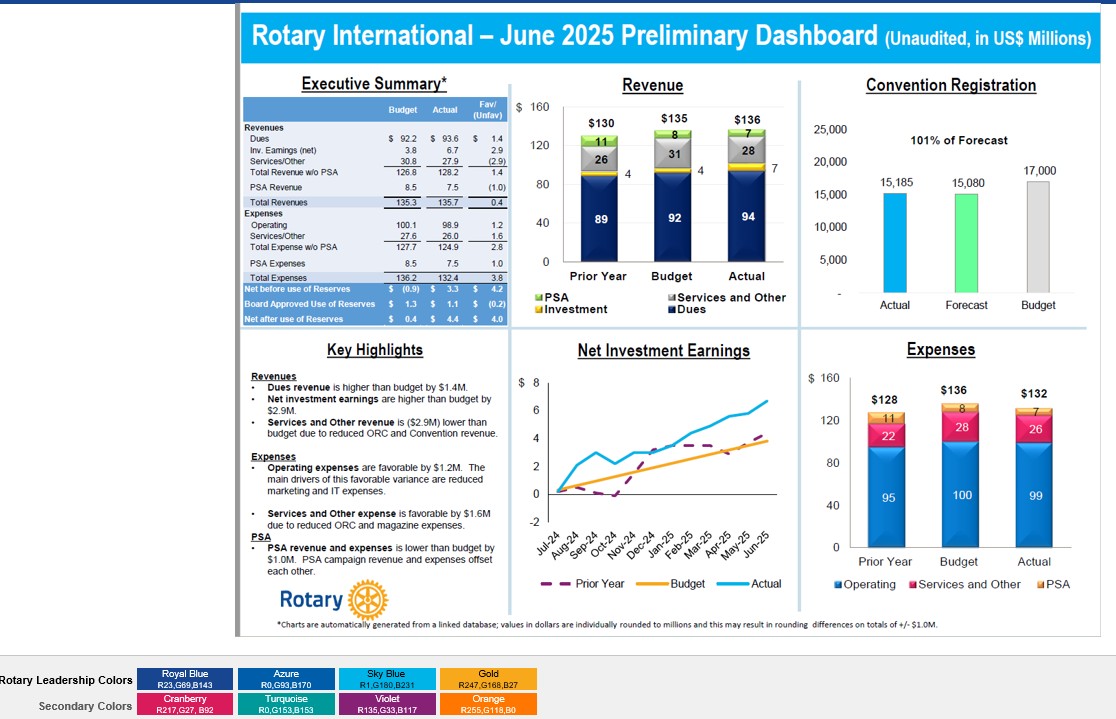Click the Net Investment Earnings heading

pyautogui.click(x=663, y=351)
